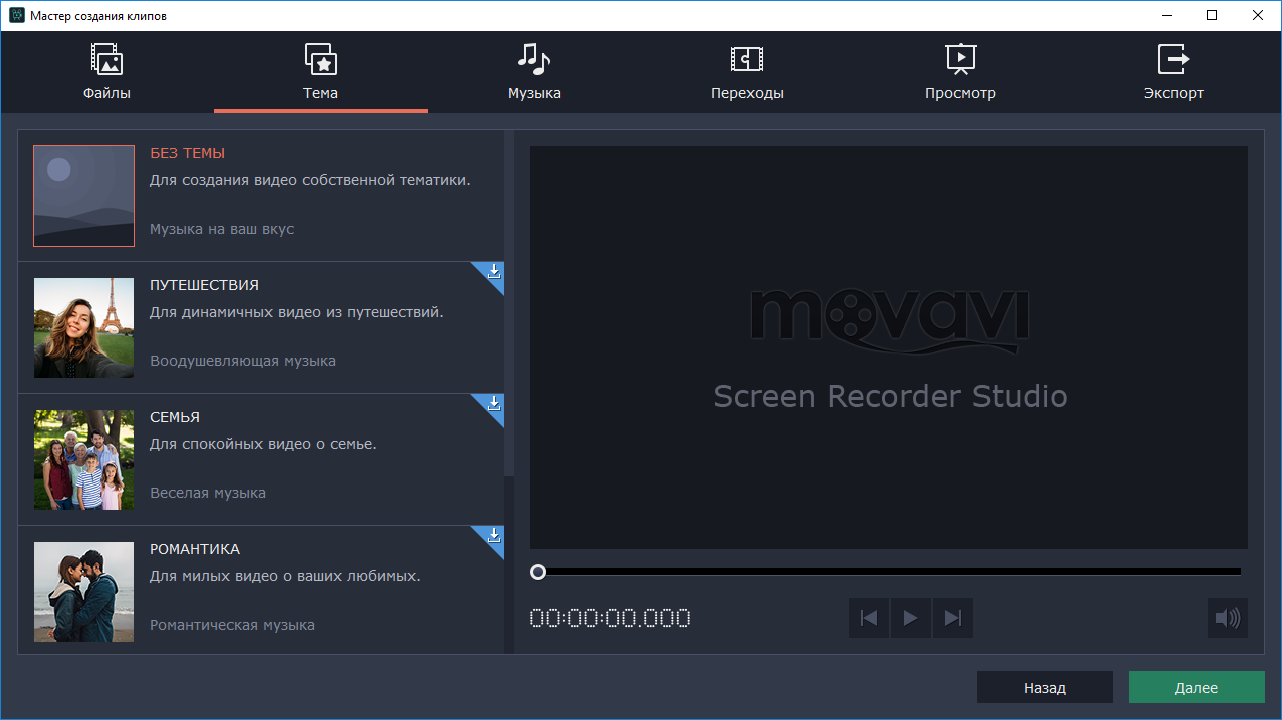Switch to the Файлы tab label
This screenshot has height=720, width=1282.
(107, 93)
